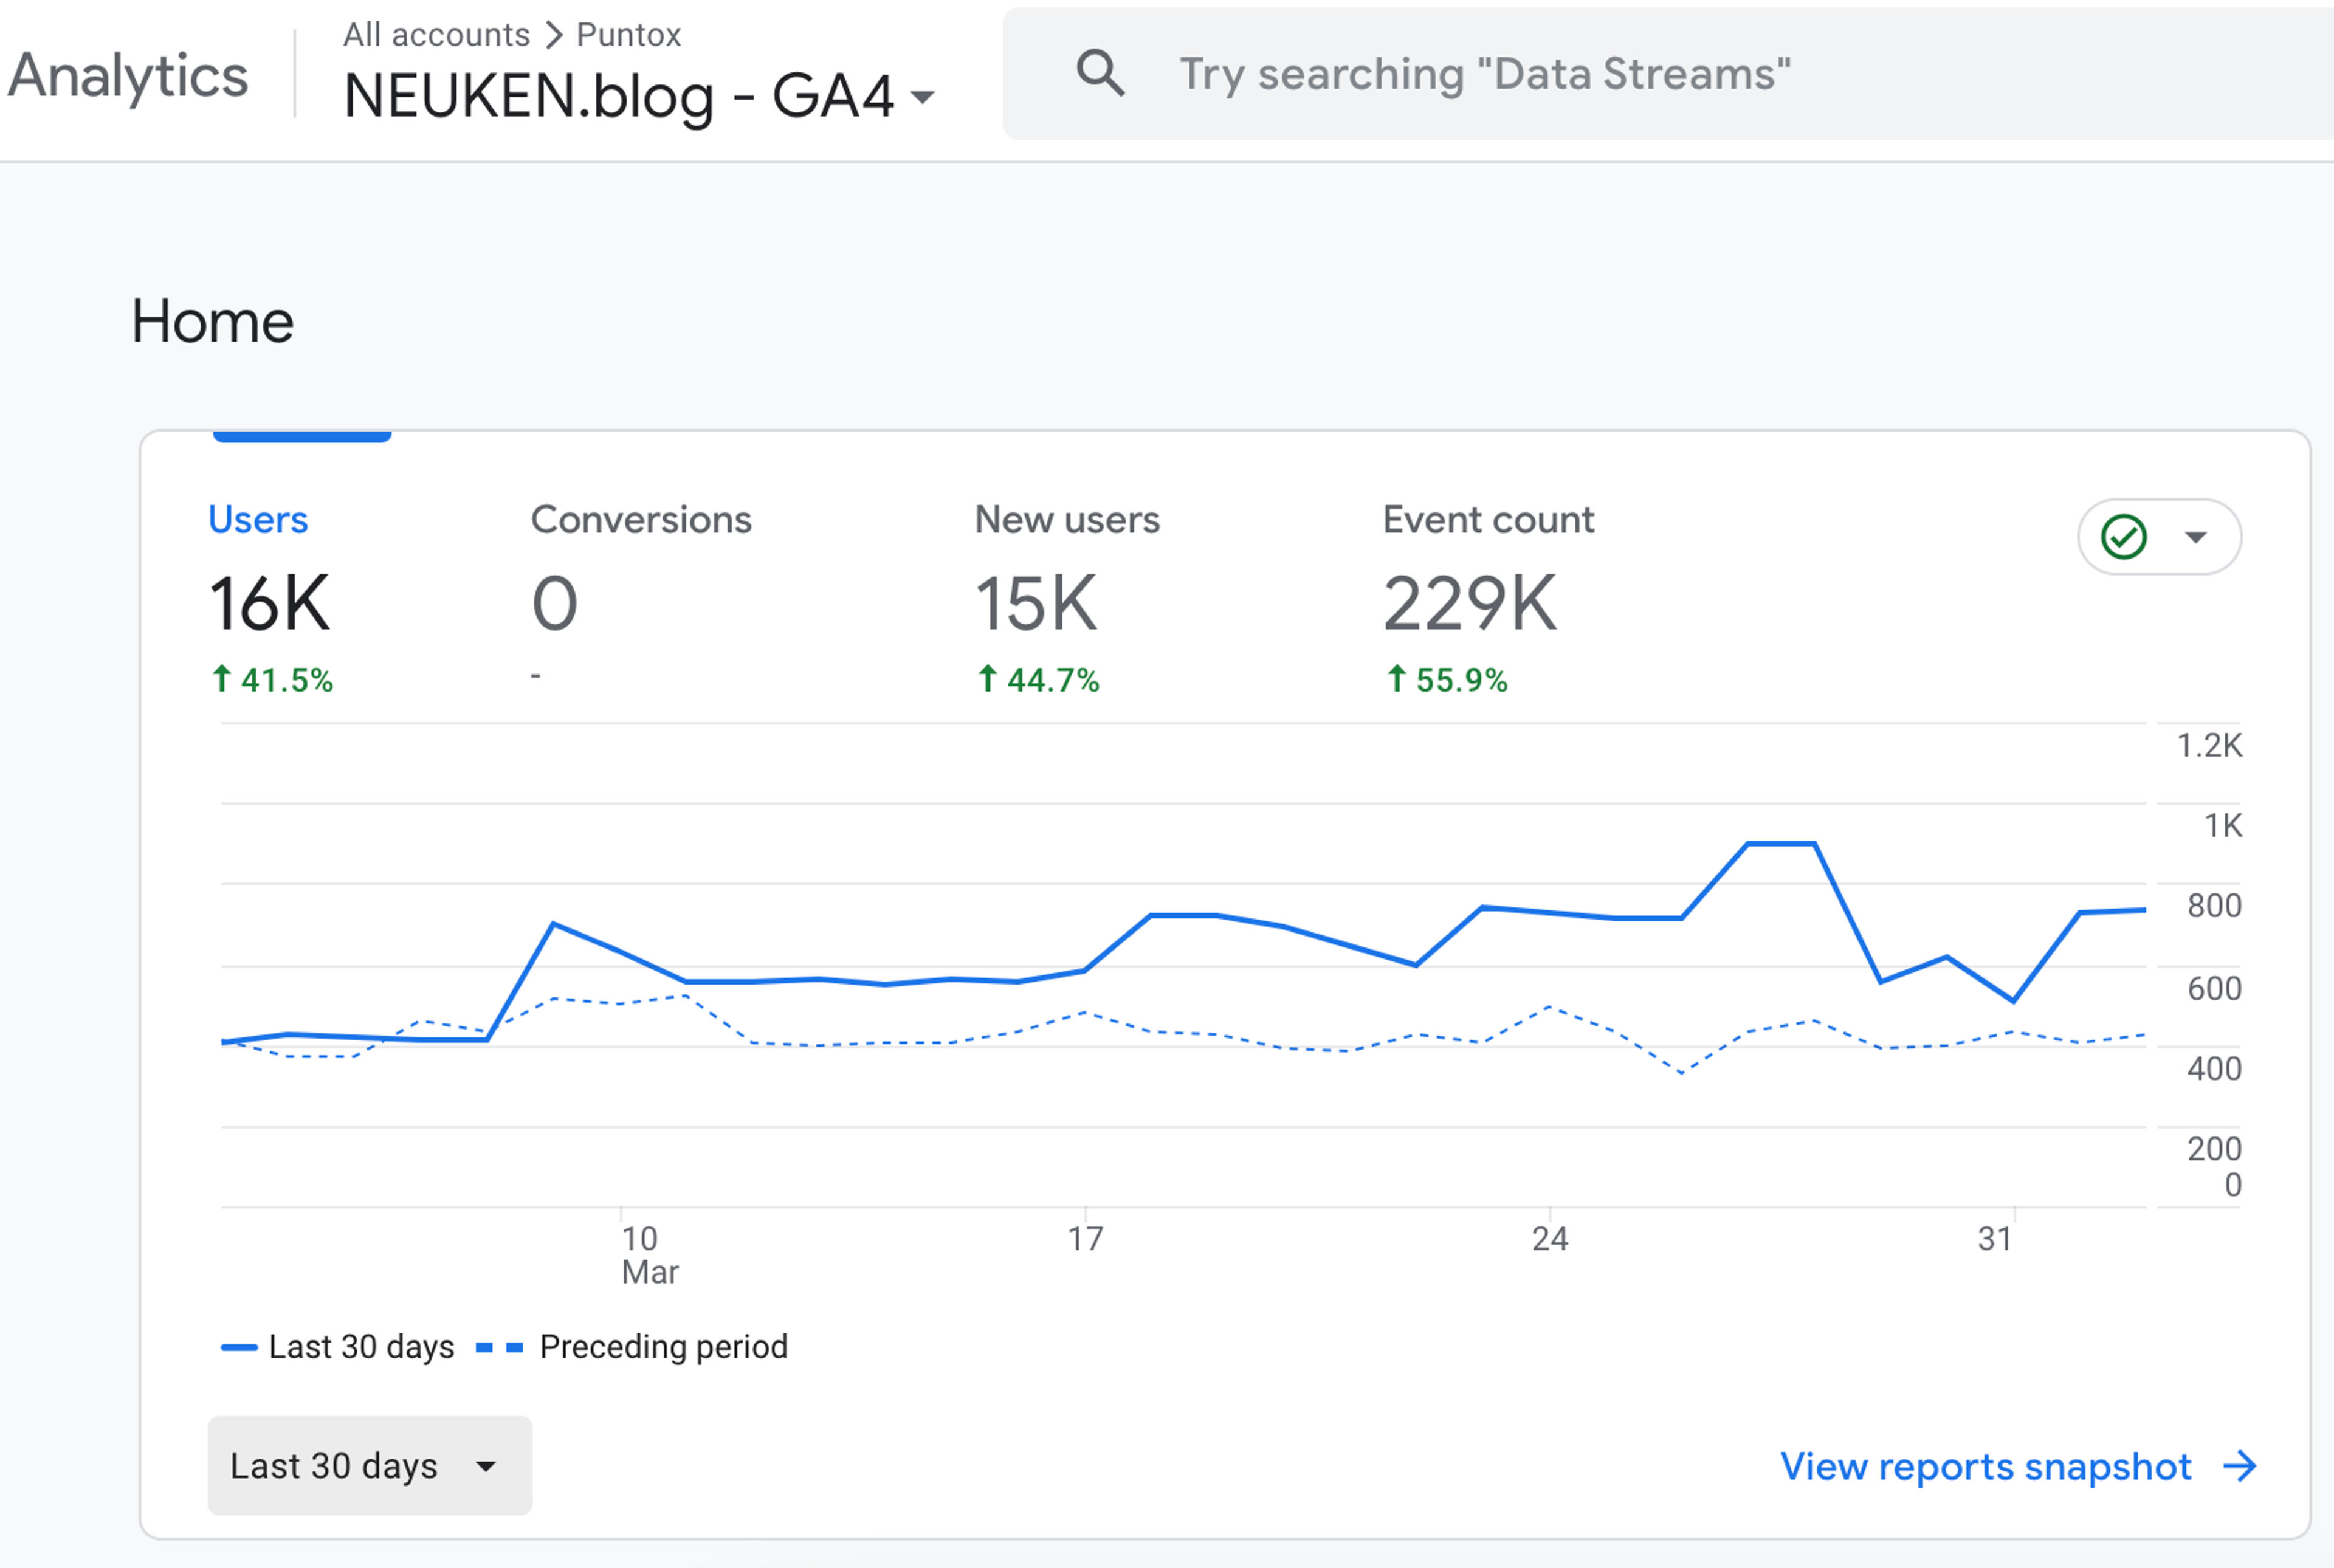
Task: Click the dashed Preceding period legend marker
Action: tap(499, 1348)
